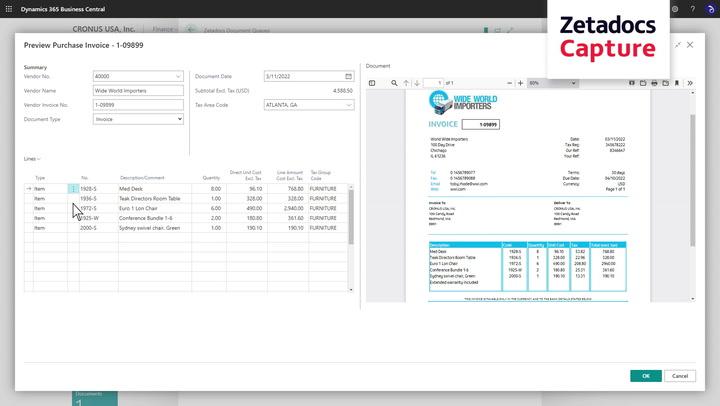Open the help question mark icon
This screenshot has width=720, height=406.
tap(692, 9)
